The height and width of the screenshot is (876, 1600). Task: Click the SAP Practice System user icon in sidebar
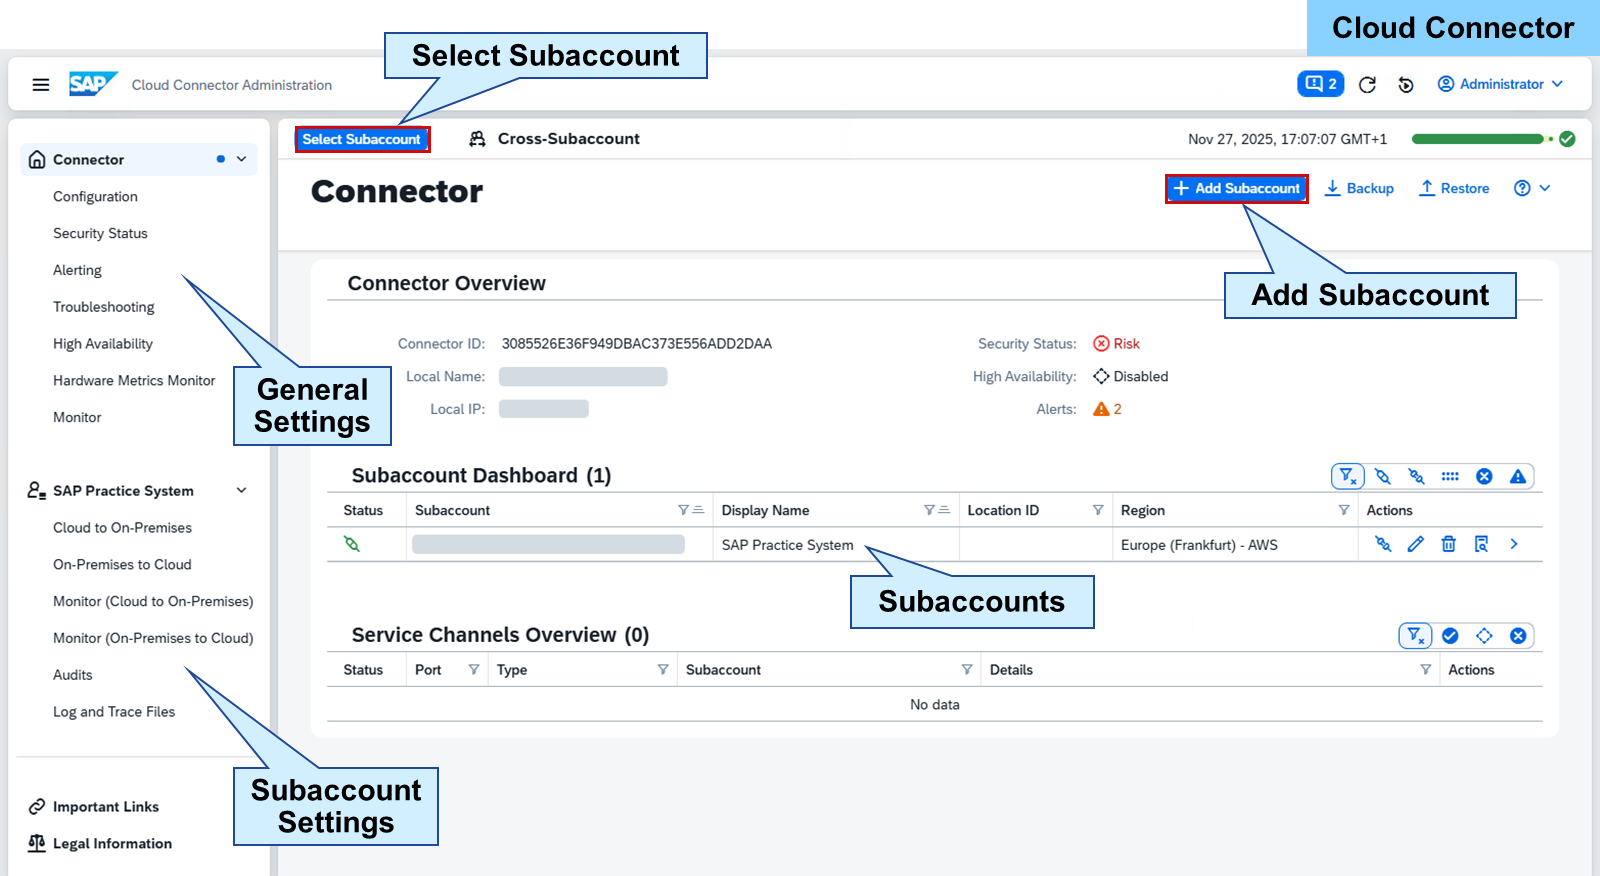pos(37,490)
